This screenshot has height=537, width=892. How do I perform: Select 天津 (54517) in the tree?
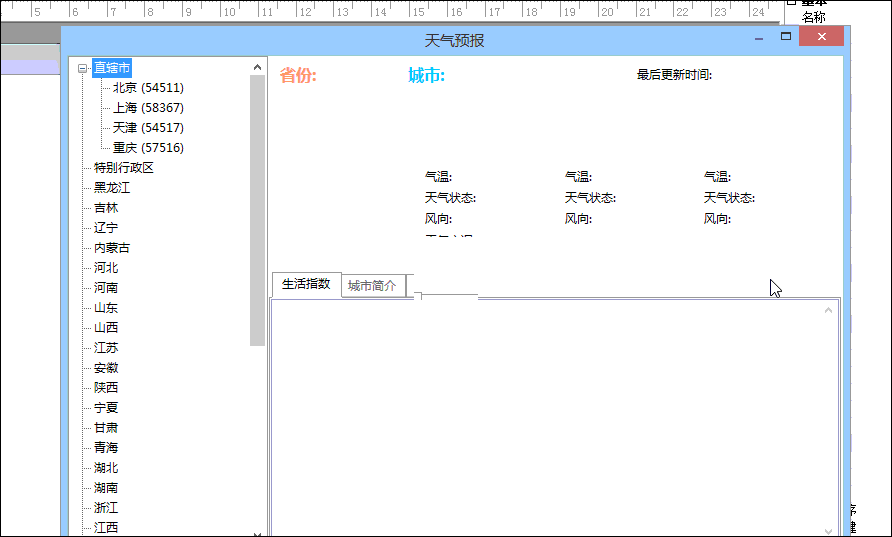pos(148,127)
